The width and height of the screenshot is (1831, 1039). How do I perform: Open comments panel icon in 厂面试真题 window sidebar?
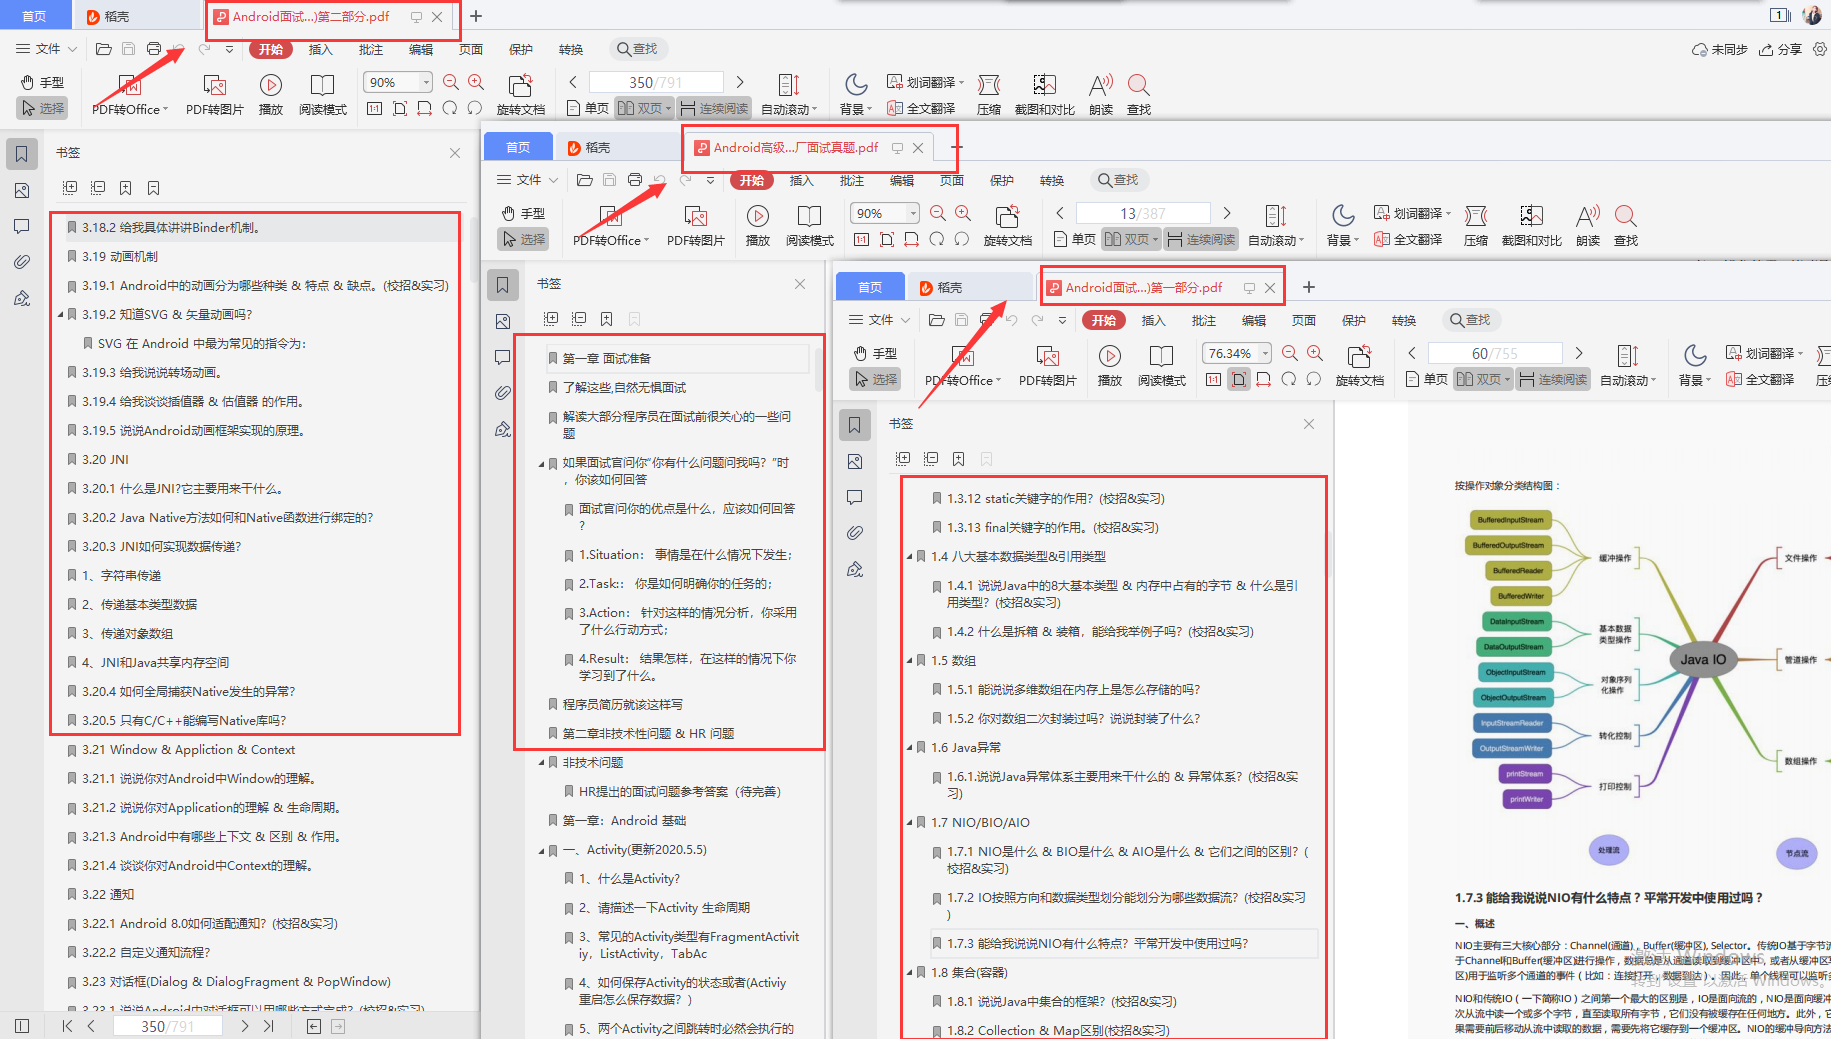point(502,357)
